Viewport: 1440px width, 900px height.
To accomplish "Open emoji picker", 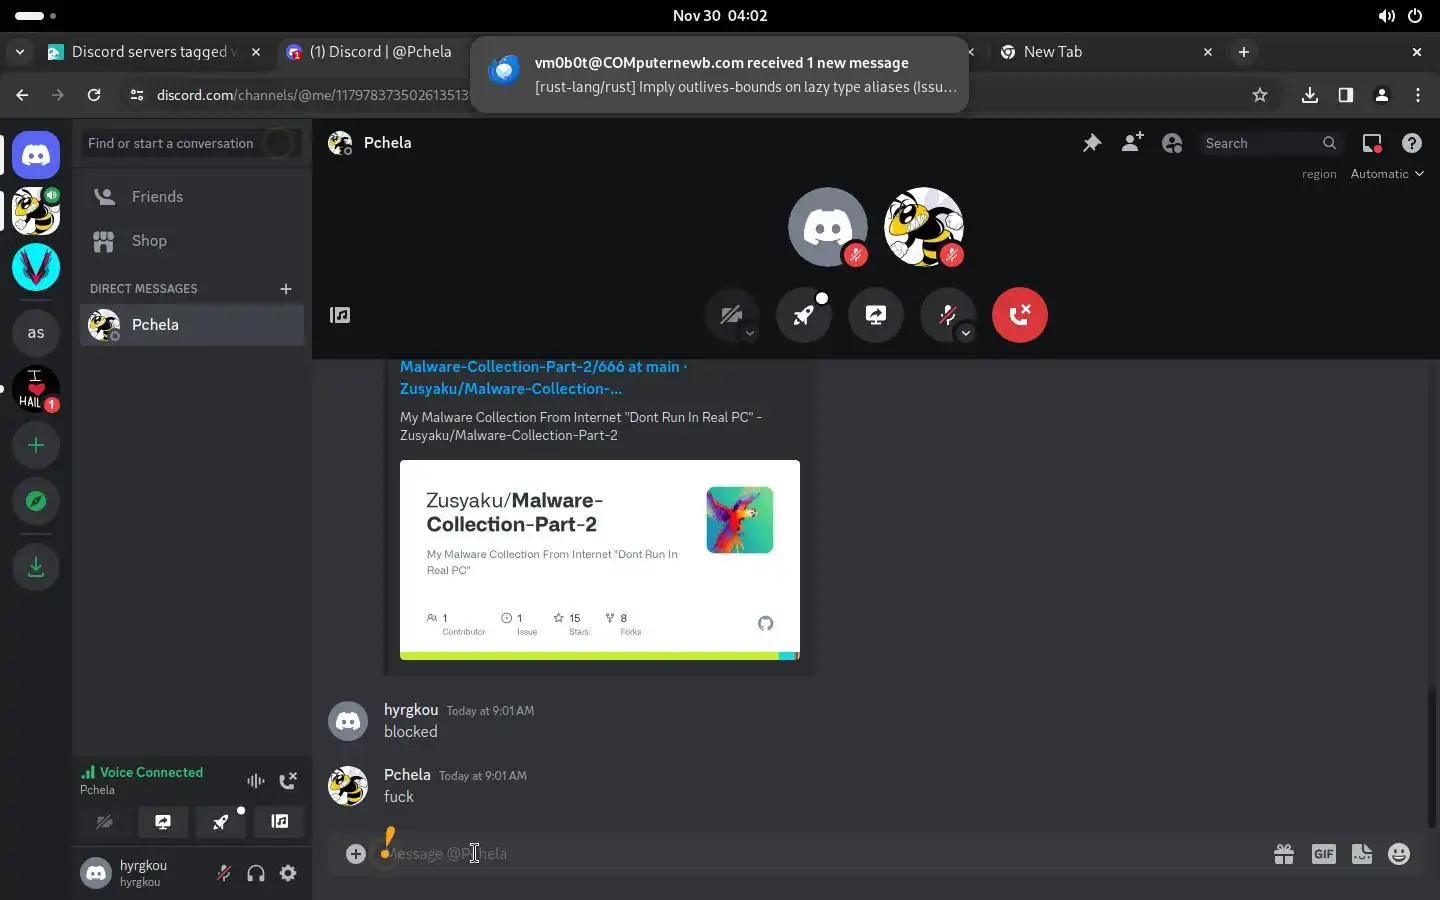I will 1399,853.
